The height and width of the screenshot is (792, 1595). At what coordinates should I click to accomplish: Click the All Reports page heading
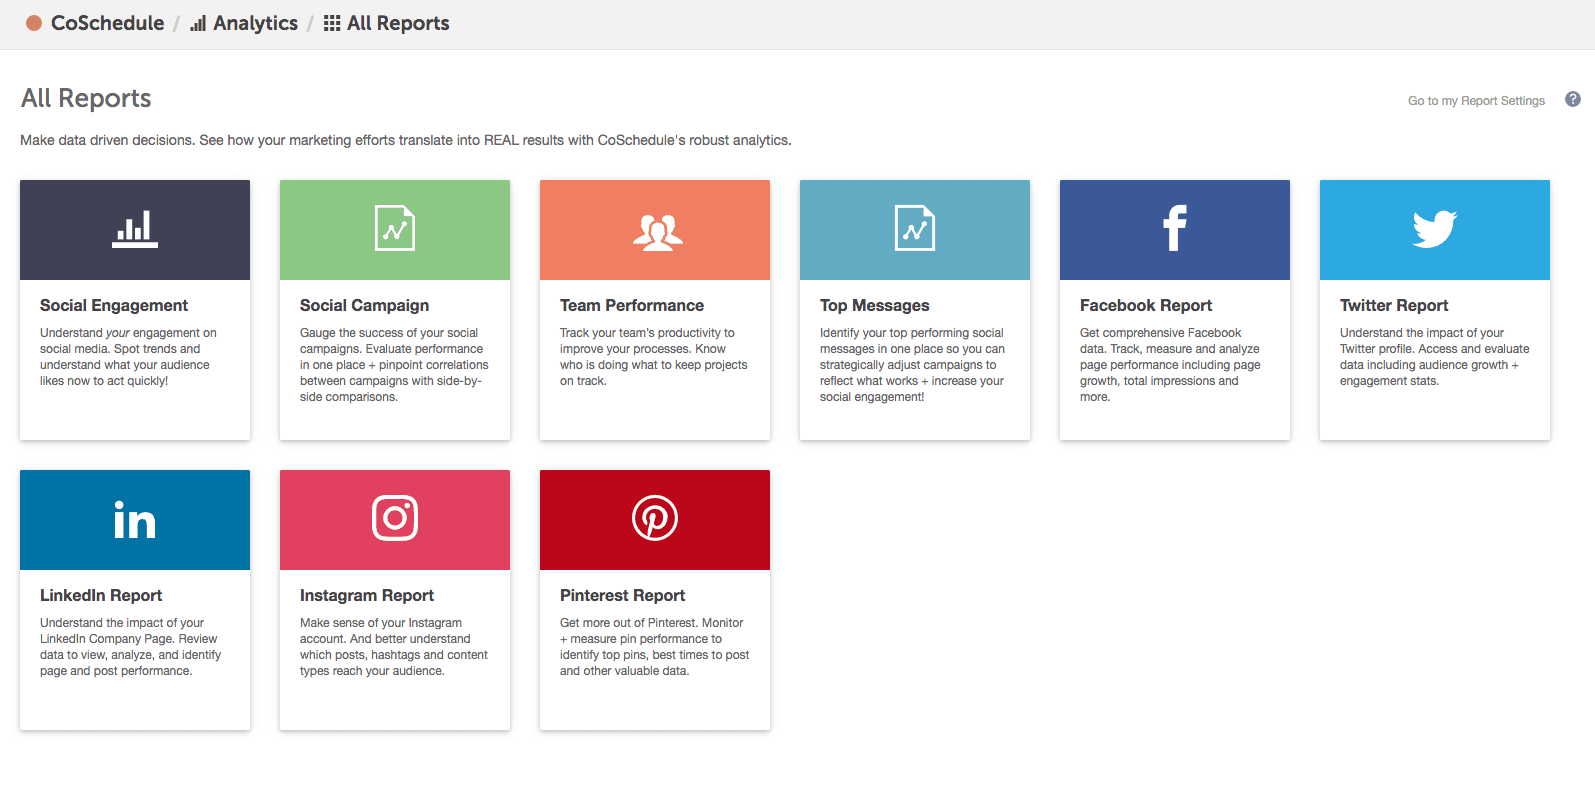(x=86, y=98)
